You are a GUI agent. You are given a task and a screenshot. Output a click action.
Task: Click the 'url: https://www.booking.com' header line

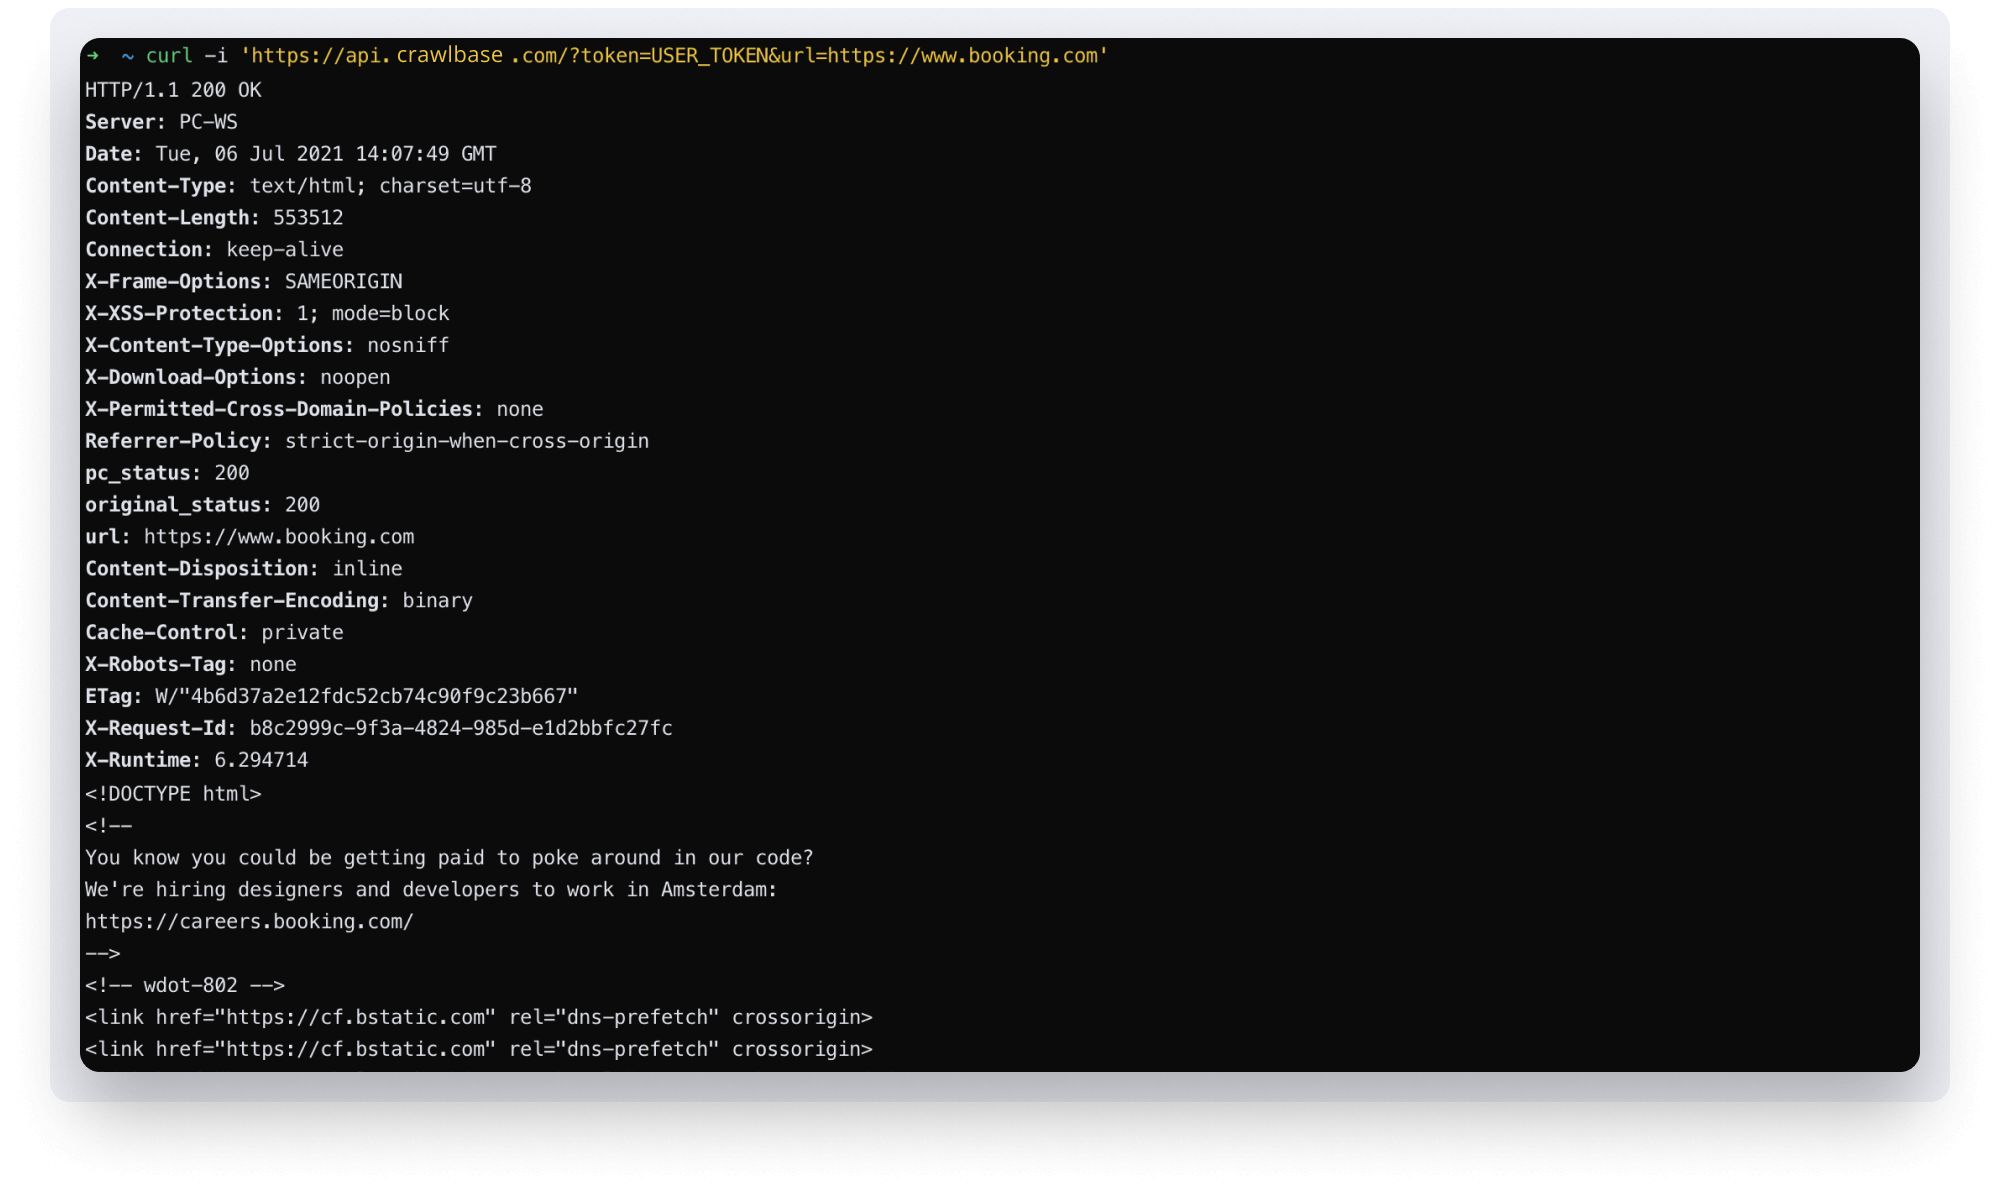250,537
